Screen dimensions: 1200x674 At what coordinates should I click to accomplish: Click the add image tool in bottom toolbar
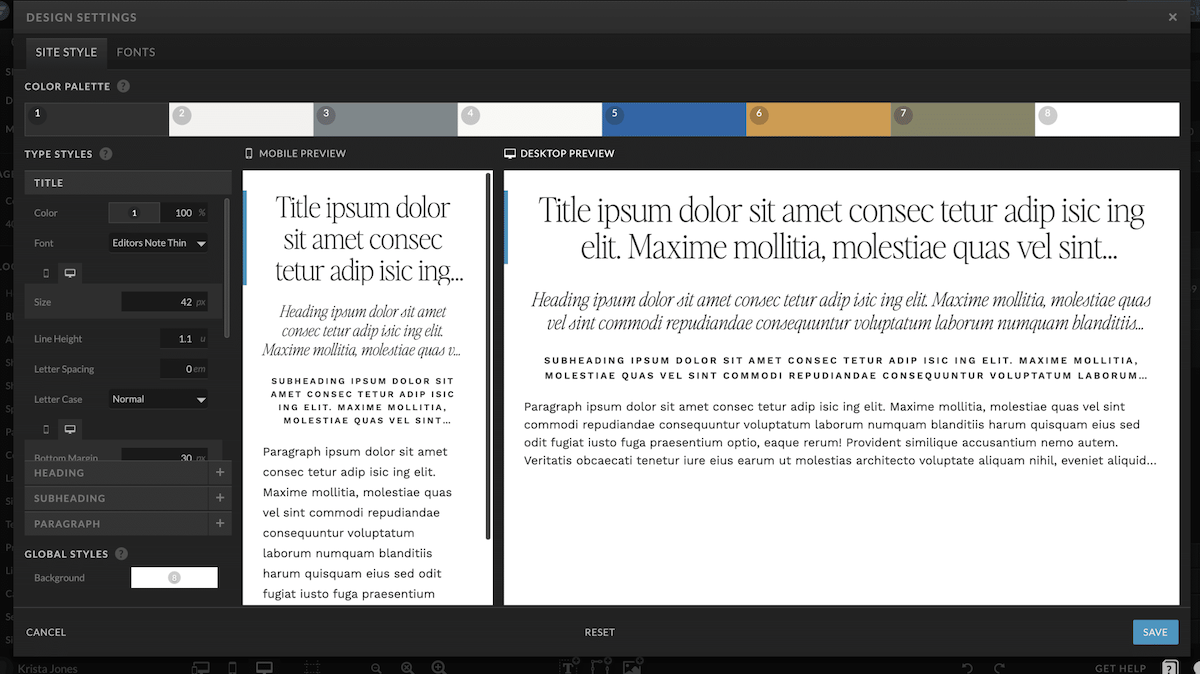(x=631, y=666)
